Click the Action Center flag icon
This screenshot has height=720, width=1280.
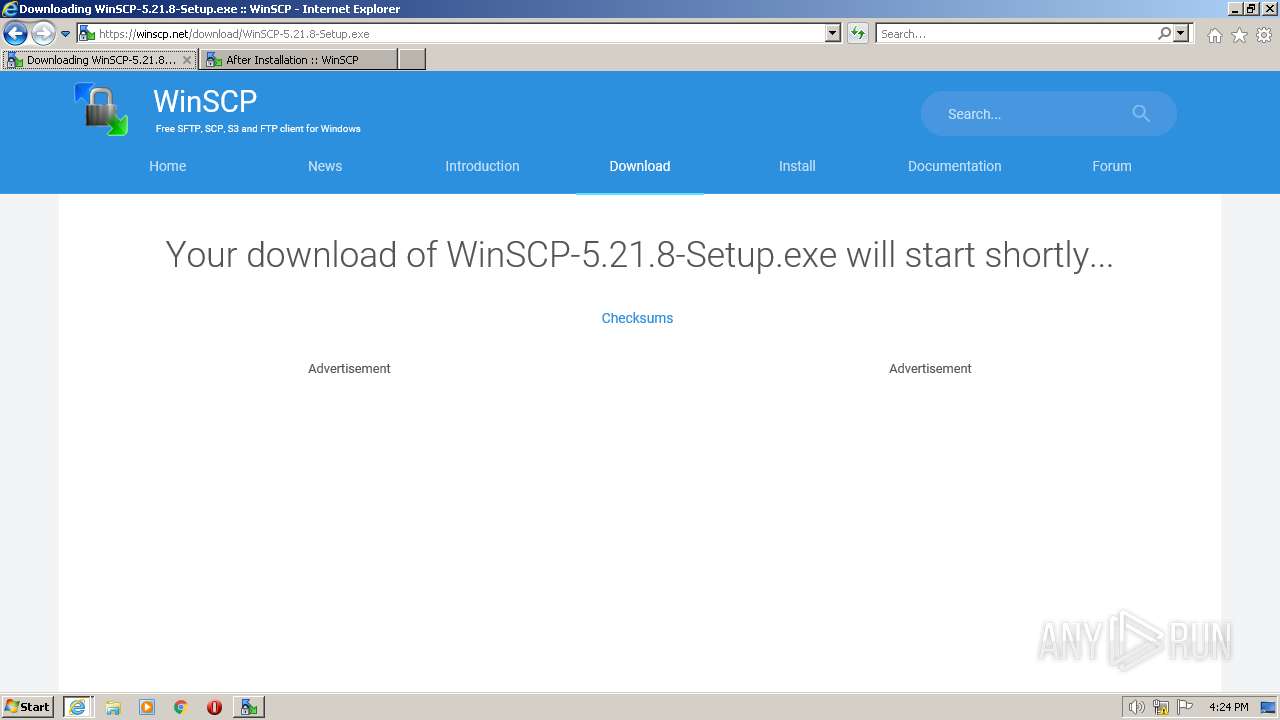[1185, 707]
